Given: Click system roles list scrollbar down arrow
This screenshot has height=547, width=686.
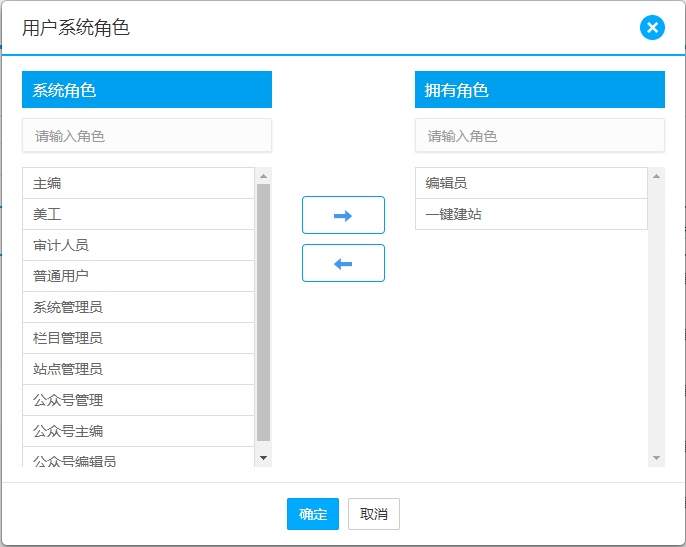Looking at the screenshot, I should click(264, 458).
